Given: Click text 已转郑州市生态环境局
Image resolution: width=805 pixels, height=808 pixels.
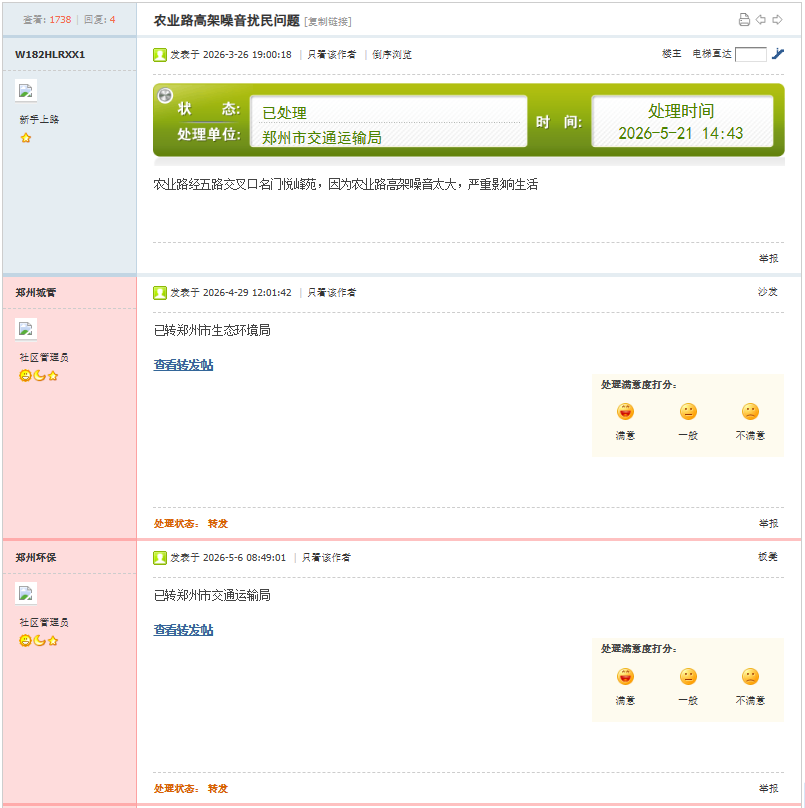Looking at the screenshot, I should pos(212,330).
